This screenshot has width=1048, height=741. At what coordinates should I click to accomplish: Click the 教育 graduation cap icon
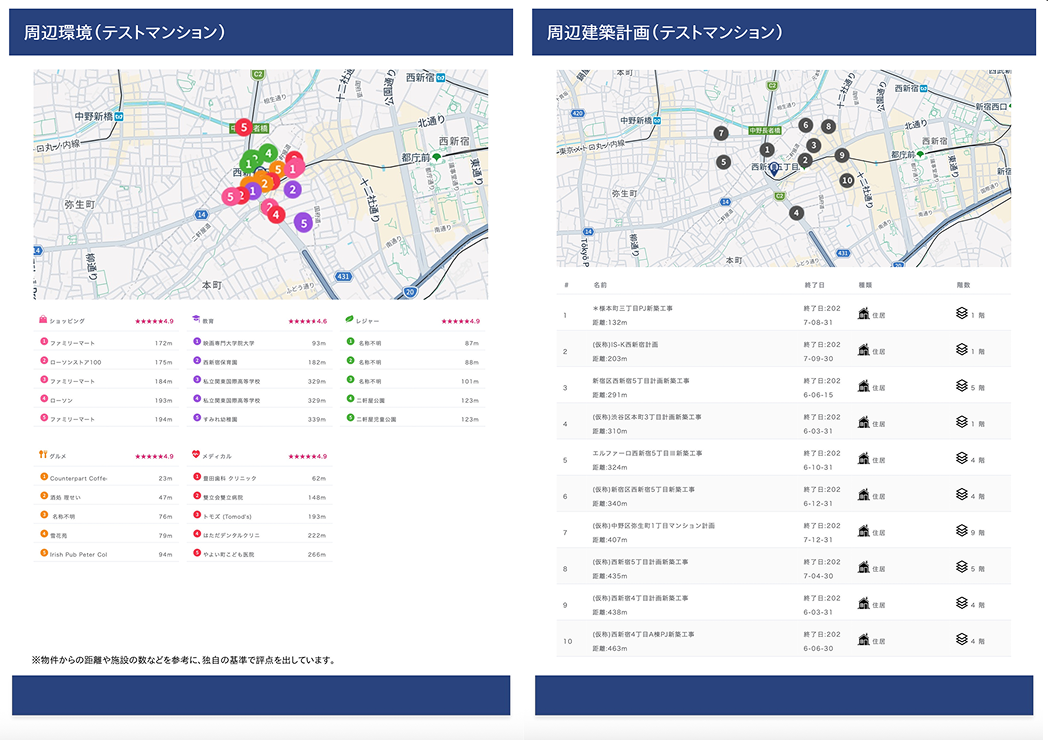(197, 321)
